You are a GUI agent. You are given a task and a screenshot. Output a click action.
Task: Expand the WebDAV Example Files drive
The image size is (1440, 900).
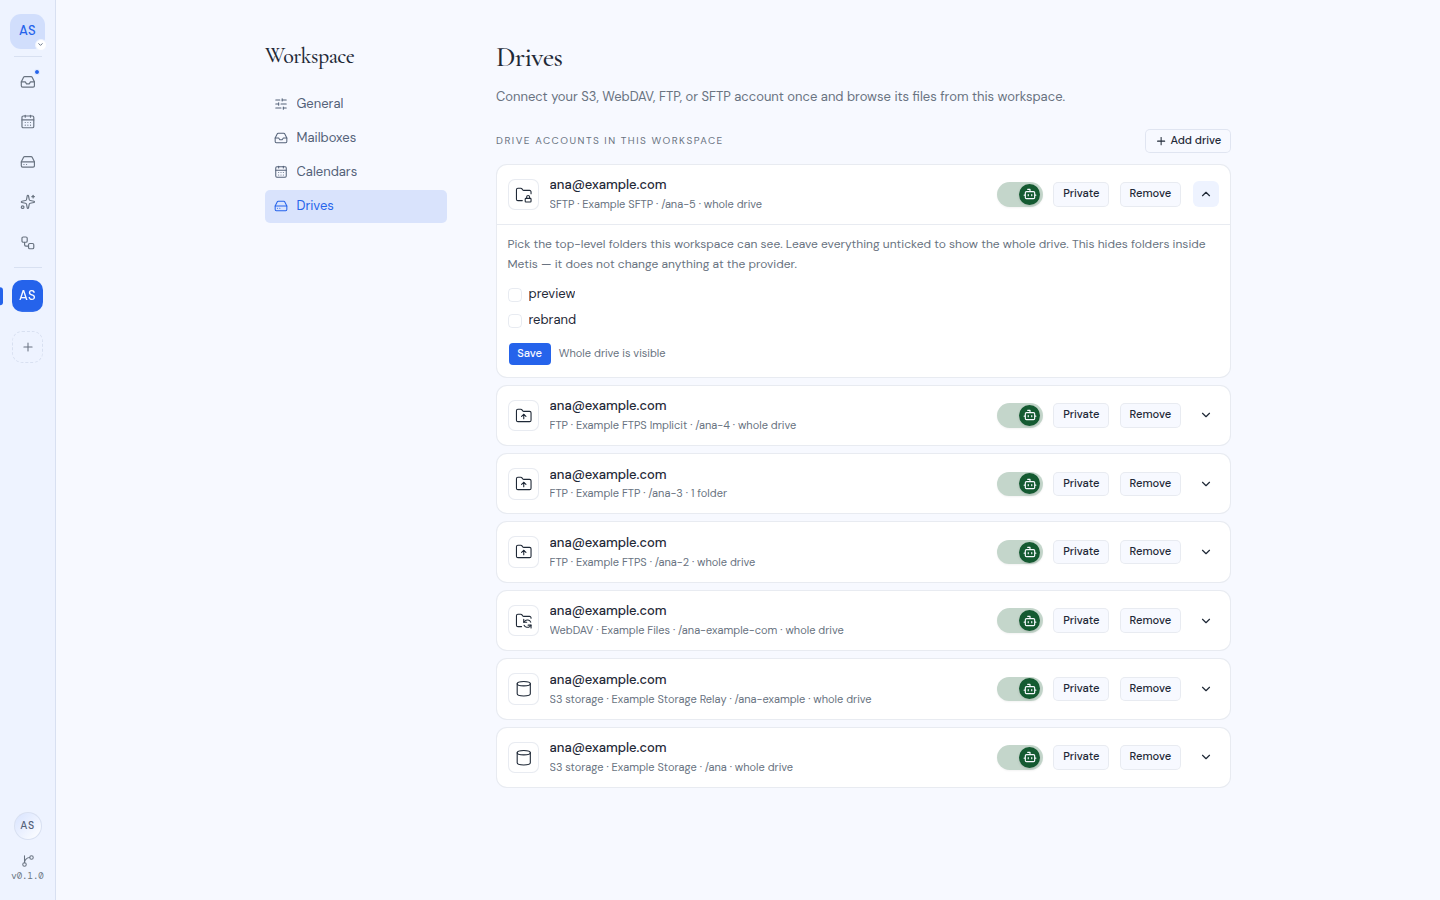click(1206, 621)
